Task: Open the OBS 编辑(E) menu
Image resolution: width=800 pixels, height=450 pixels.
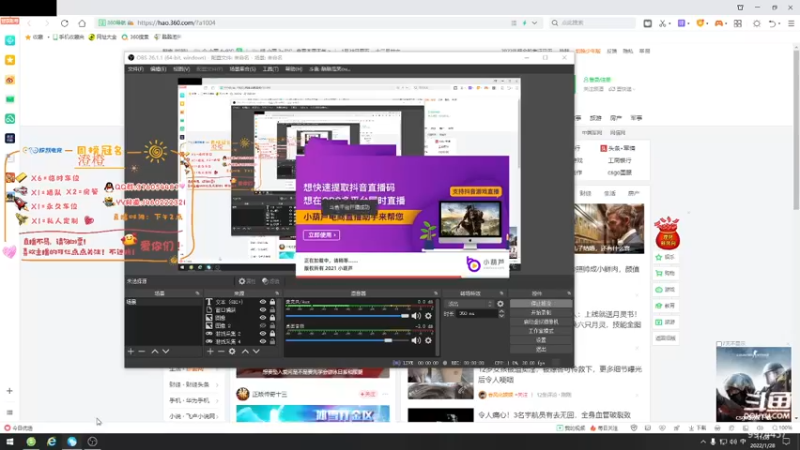Action: coord(158,69)
